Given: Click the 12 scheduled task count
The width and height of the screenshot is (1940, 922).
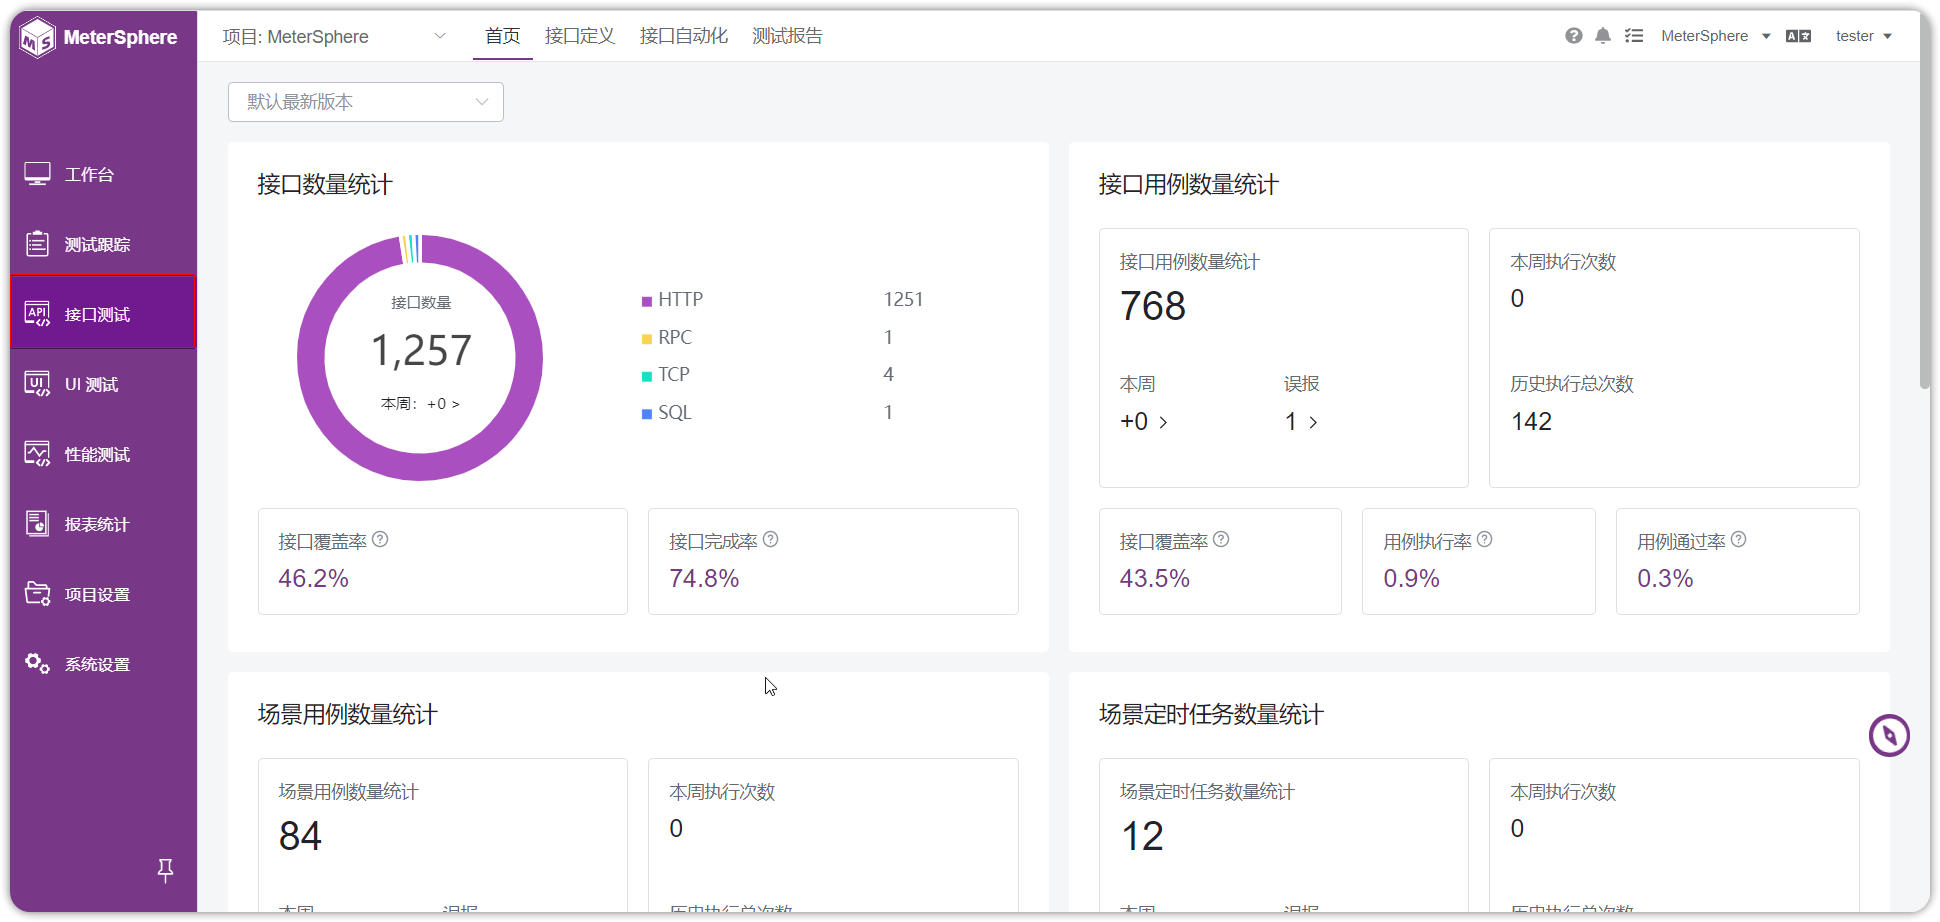Looking at the screenshot, I should click(x=1142, y=836).
